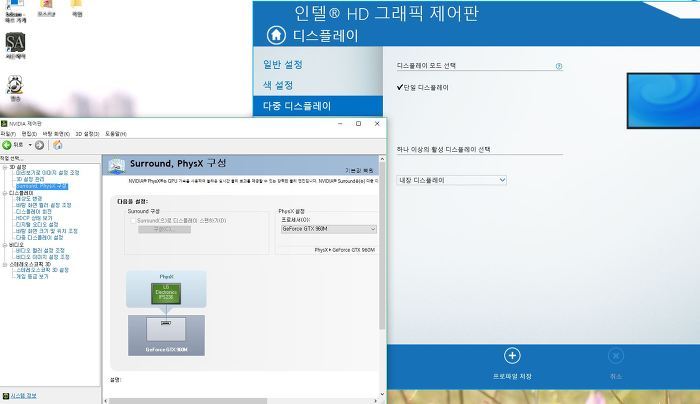Screen dimensions: 700x404
Task: Open the SA desktop shortcut icon
Action: coord(15,43)
